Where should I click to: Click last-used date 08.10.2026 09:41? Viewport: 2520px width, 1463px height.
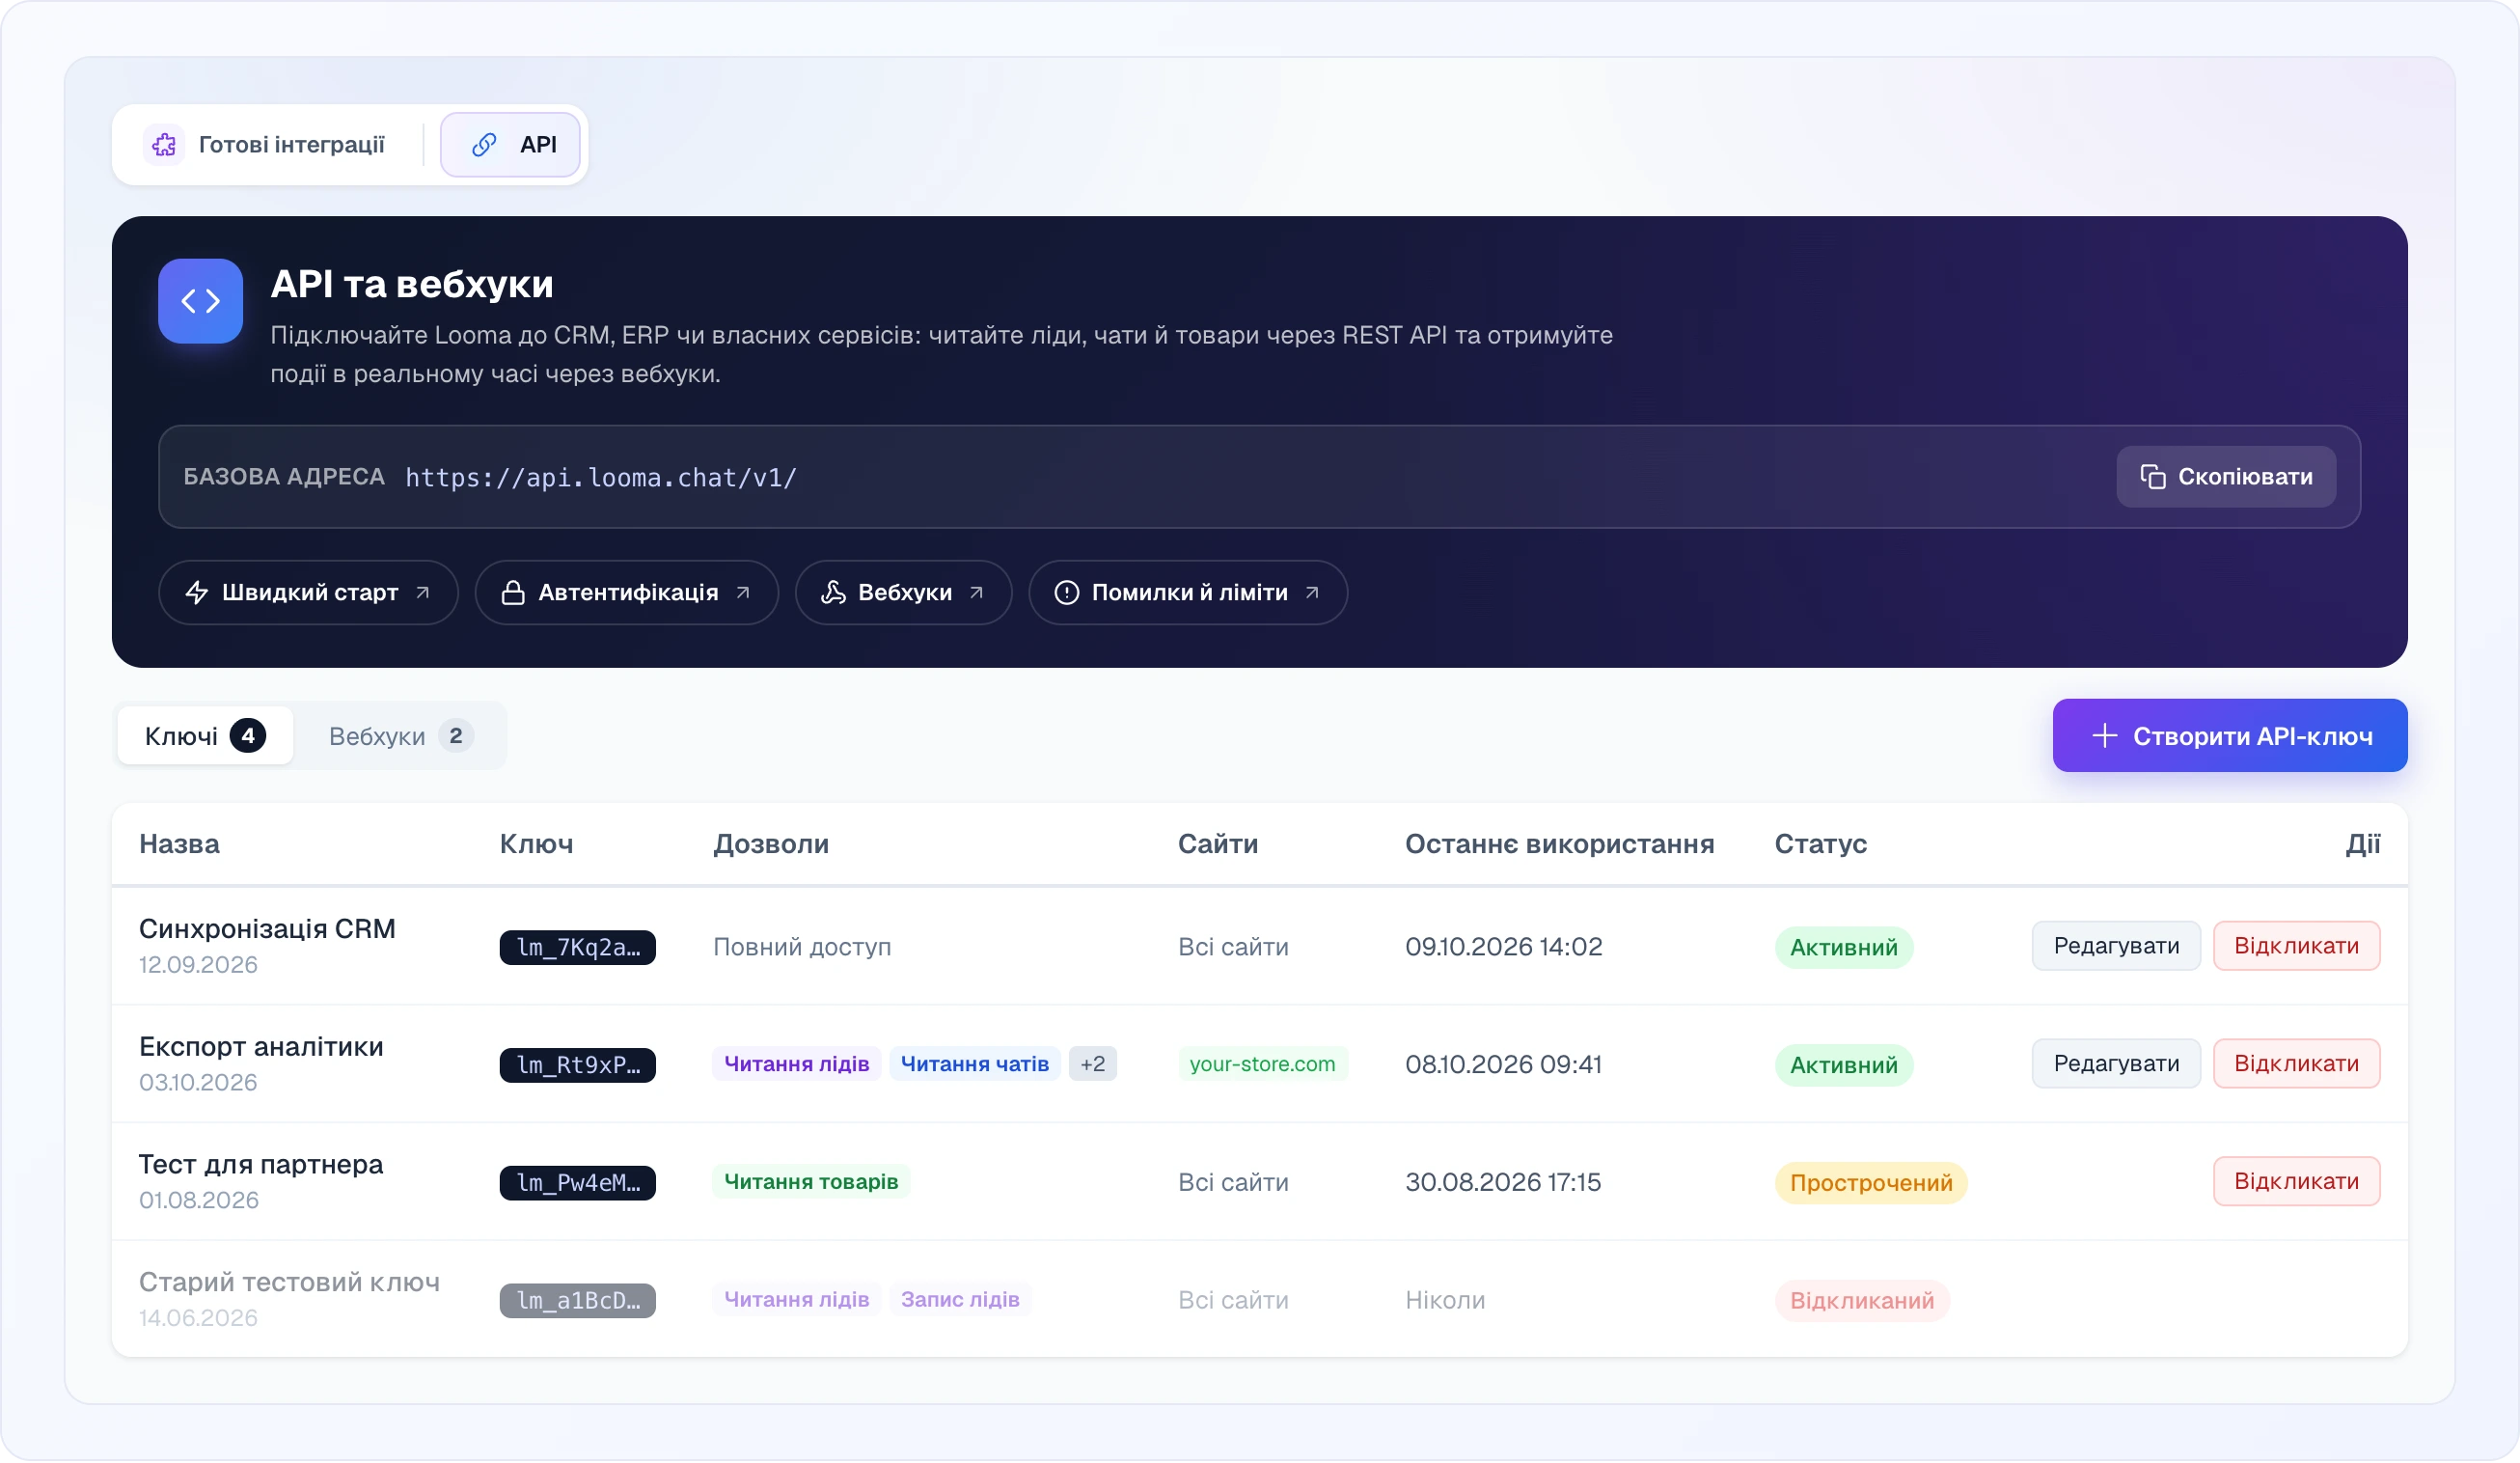[x=1503, y=1065]
